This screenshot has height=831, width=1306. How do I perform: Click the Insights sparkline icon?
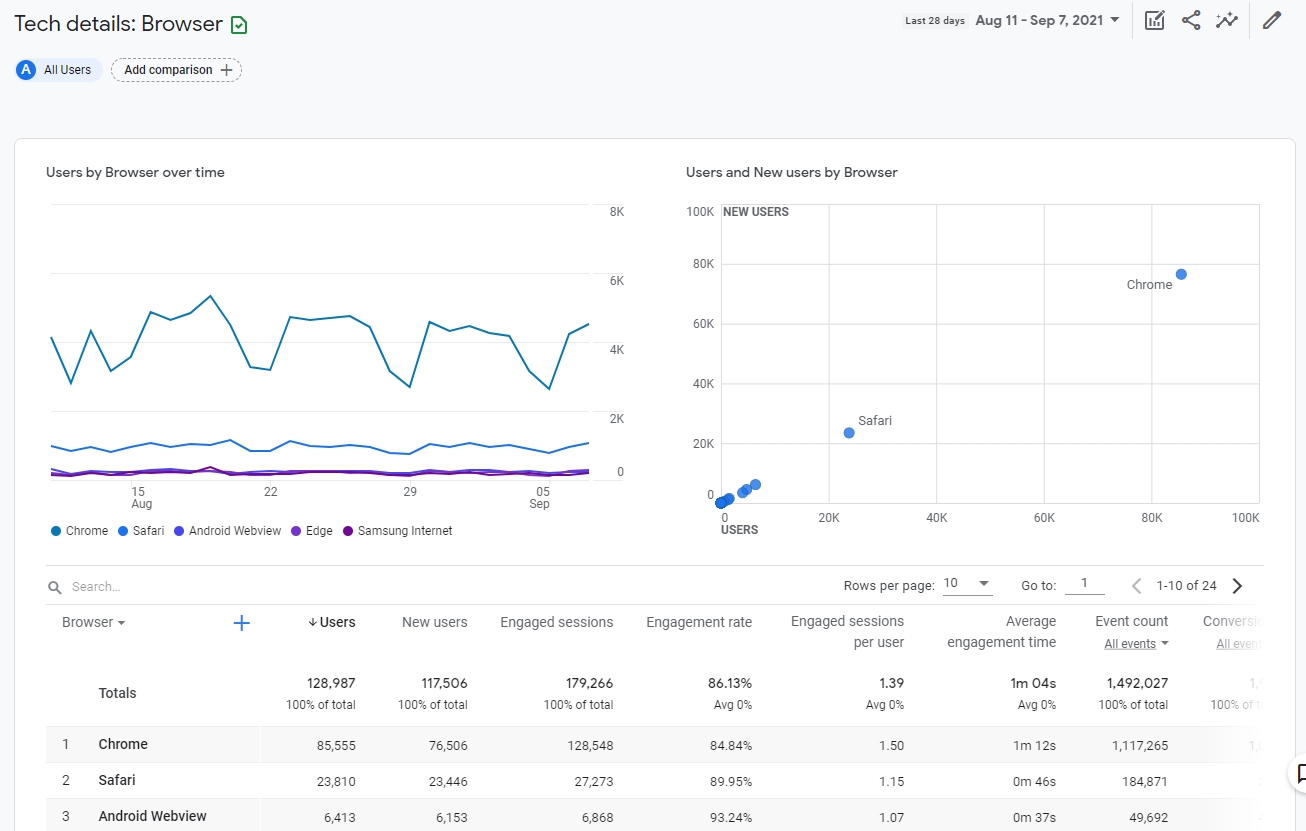(1227, 20)
